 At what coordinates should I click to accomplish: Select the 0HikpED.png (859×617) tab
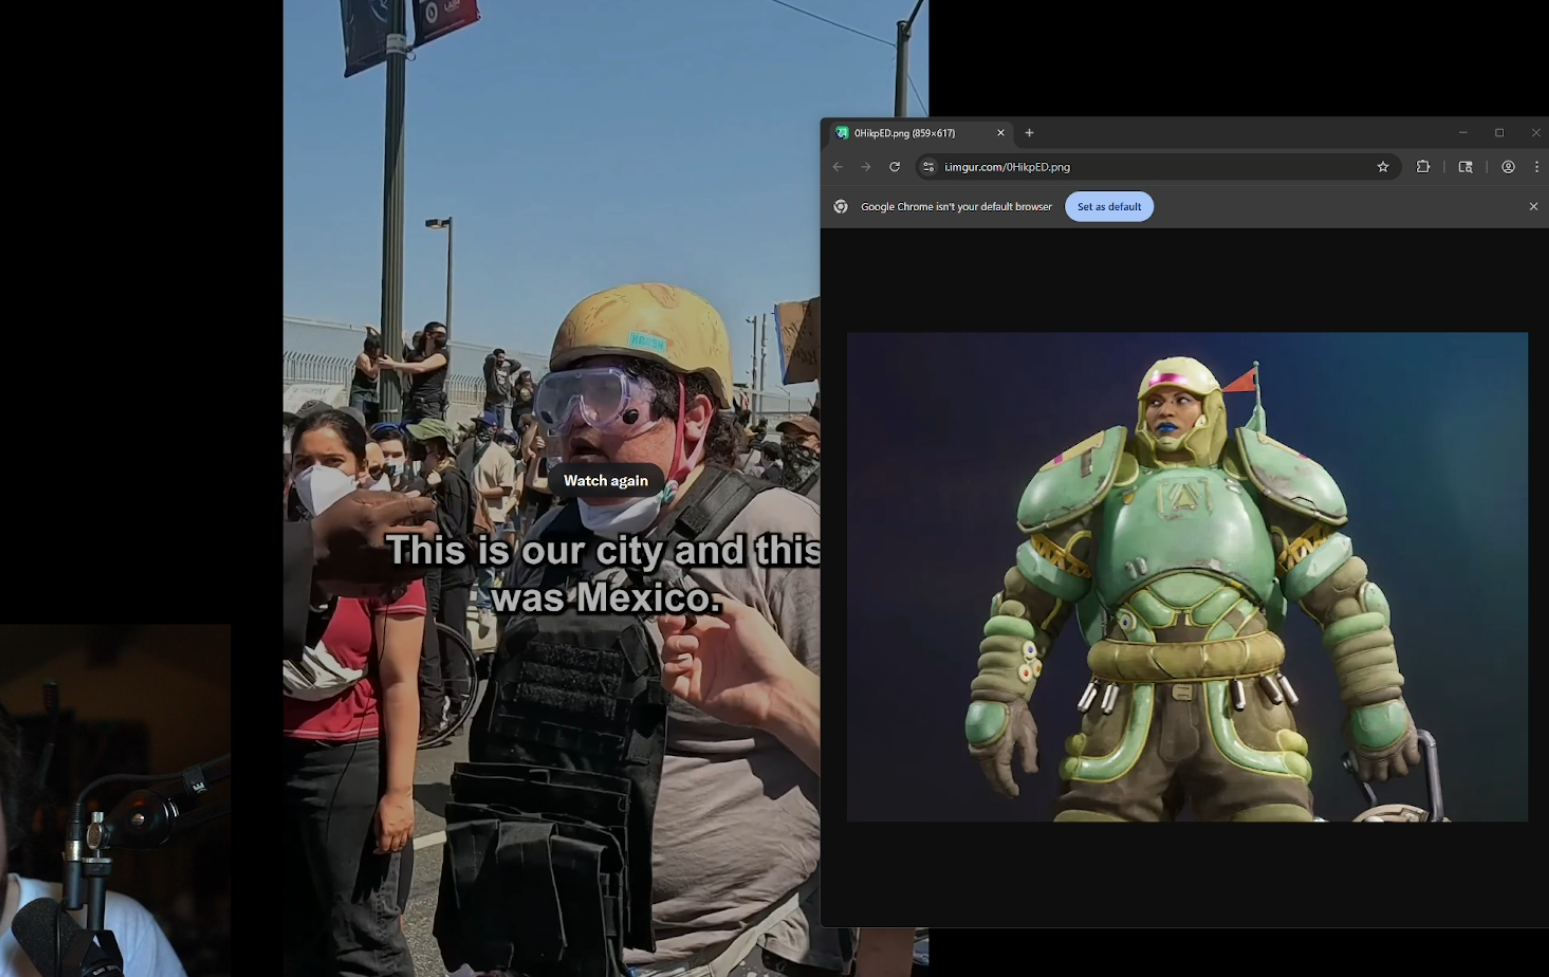920,133
